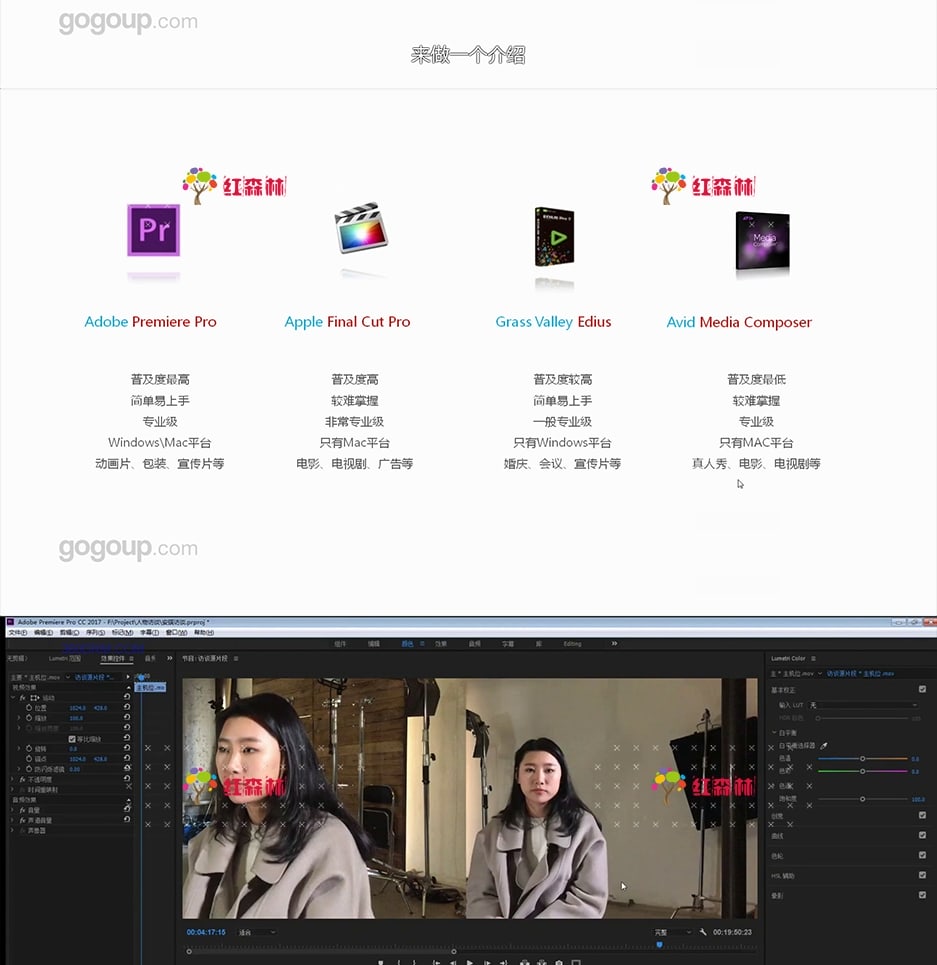Click the 'Avid Media Composer' title text
This screenshot has width=937, height=965.
739,322
